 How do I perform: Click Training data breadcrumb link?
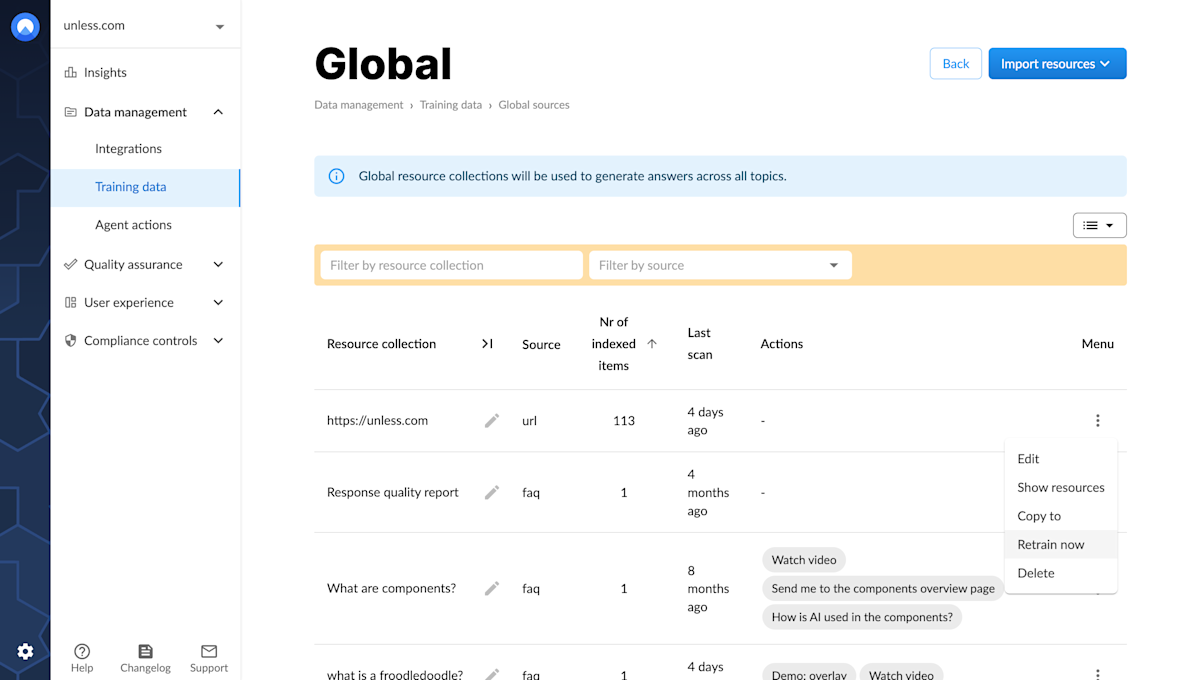451,105
